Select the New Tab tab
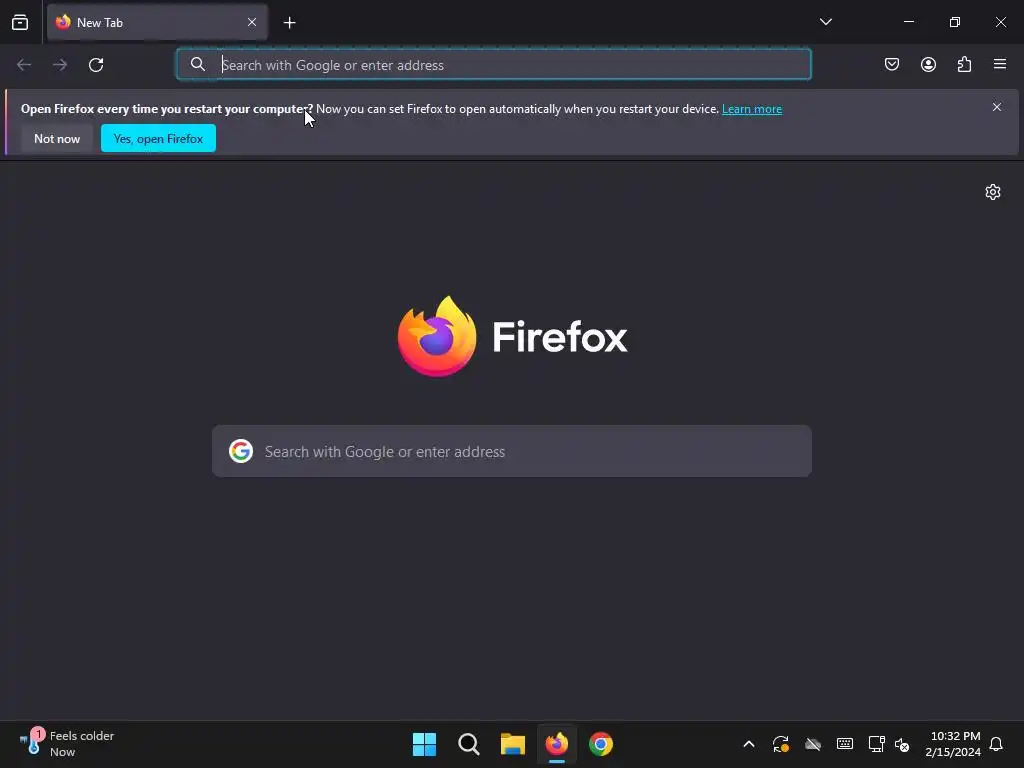This screenshot has height=768, width=1024. [157, 22]
